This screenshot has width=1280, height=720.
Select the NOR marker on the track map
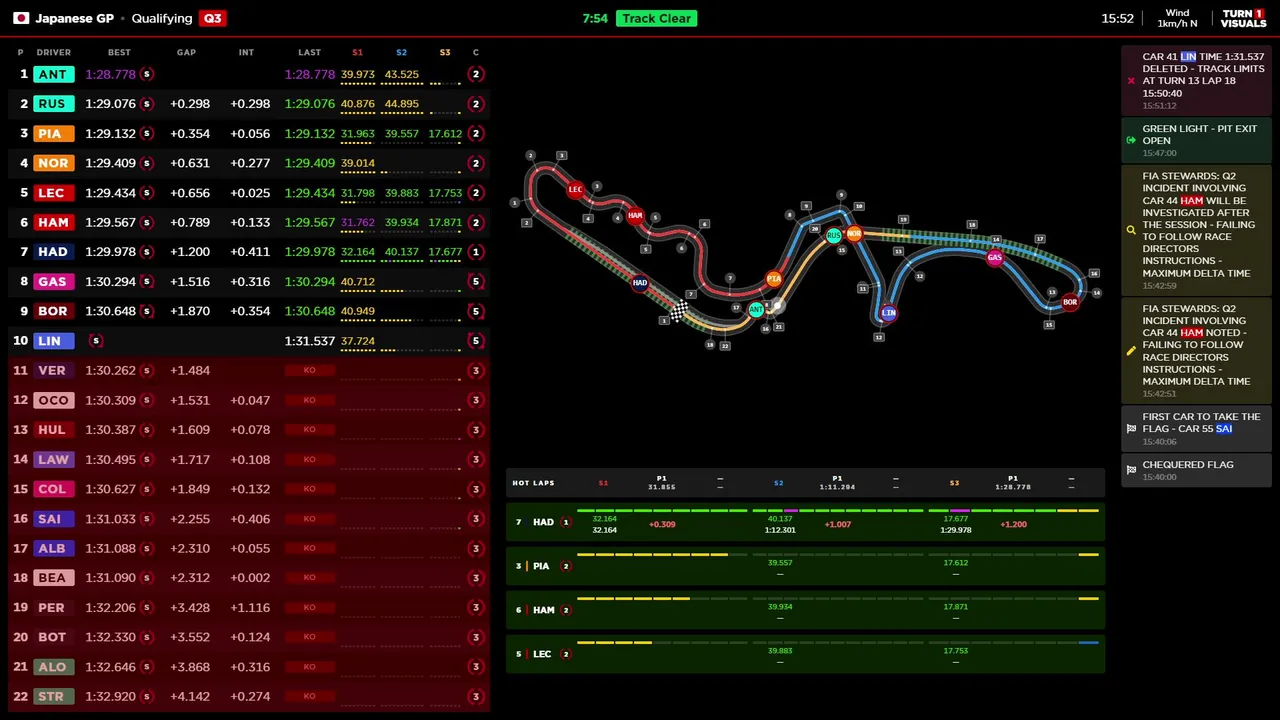(x=854, y=234)
